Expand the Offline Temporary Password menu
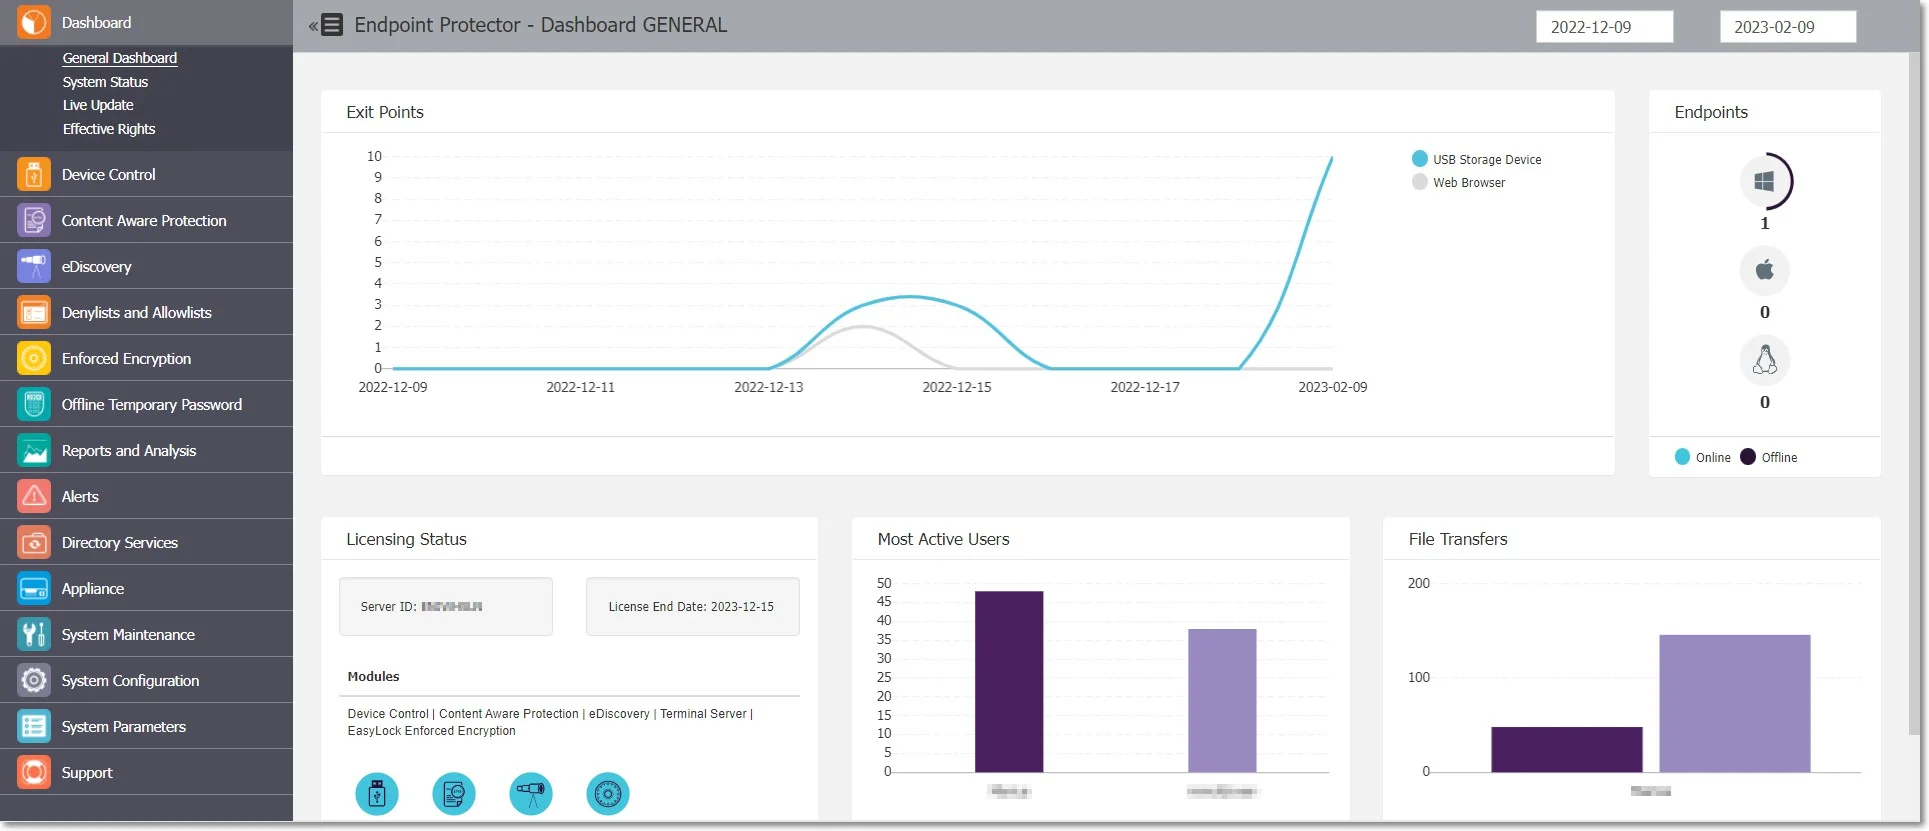This screenshot has height=831, width=1929. tap(146, 404)
